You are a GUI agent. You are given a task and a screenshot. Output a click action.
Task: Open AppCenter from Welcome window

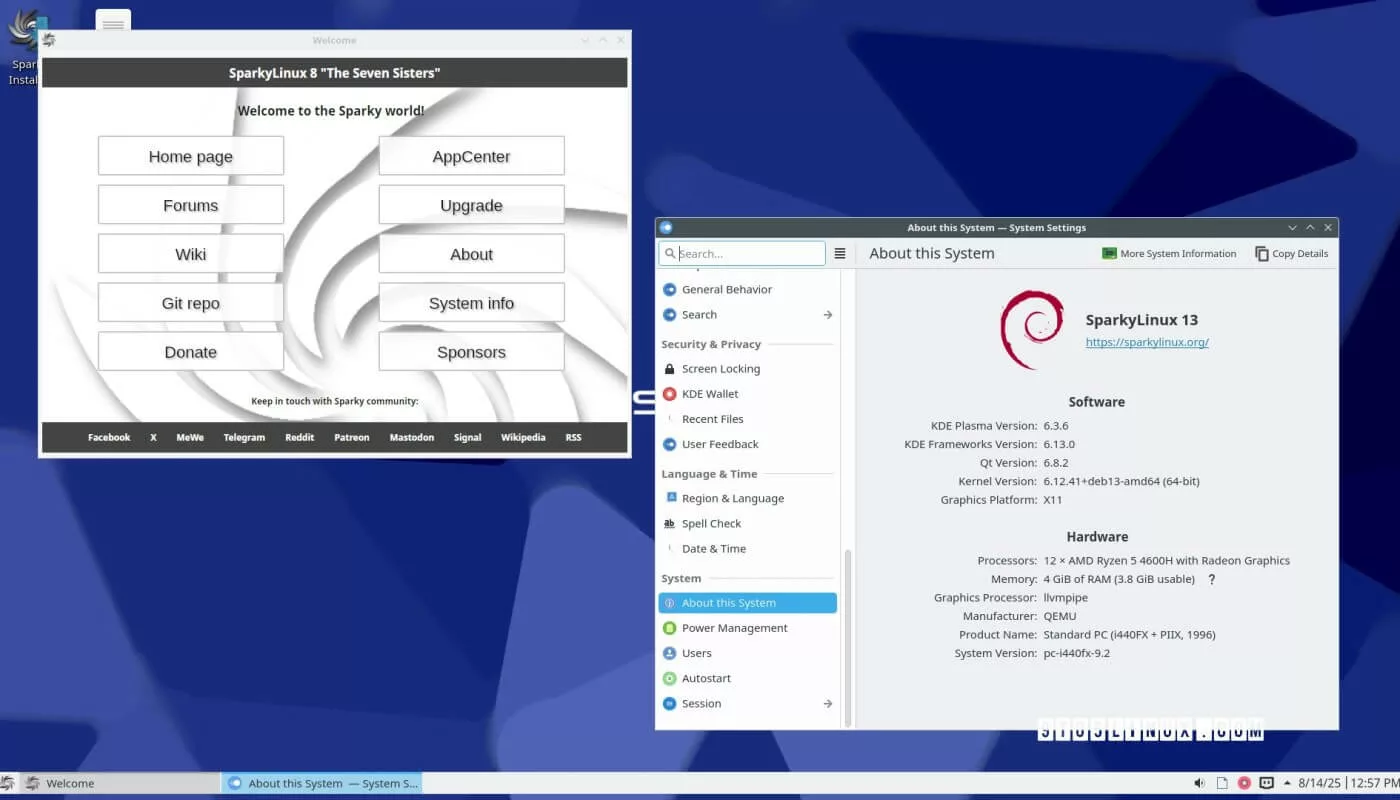[x=471, y=156]
